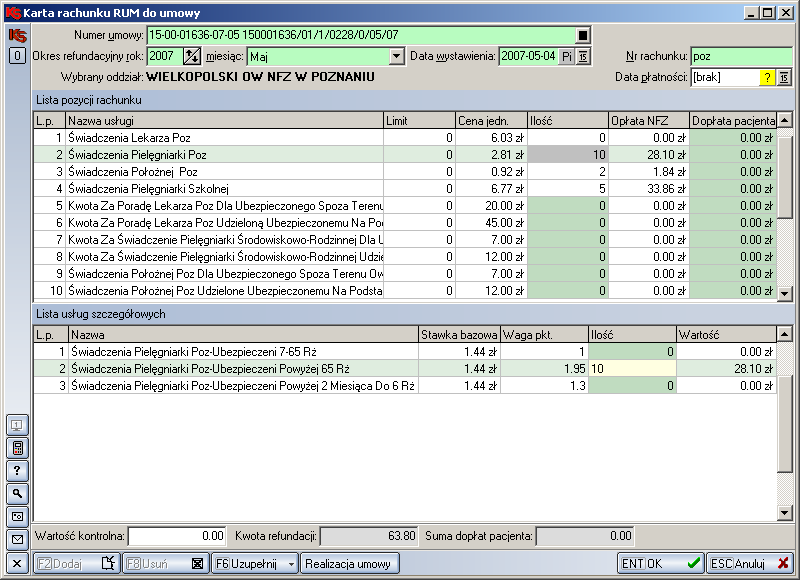Select row 10 'Świadczenia Położnej Poz Udzielone'
This screenshot has height=580, width=800.
(x=405, y=291)
